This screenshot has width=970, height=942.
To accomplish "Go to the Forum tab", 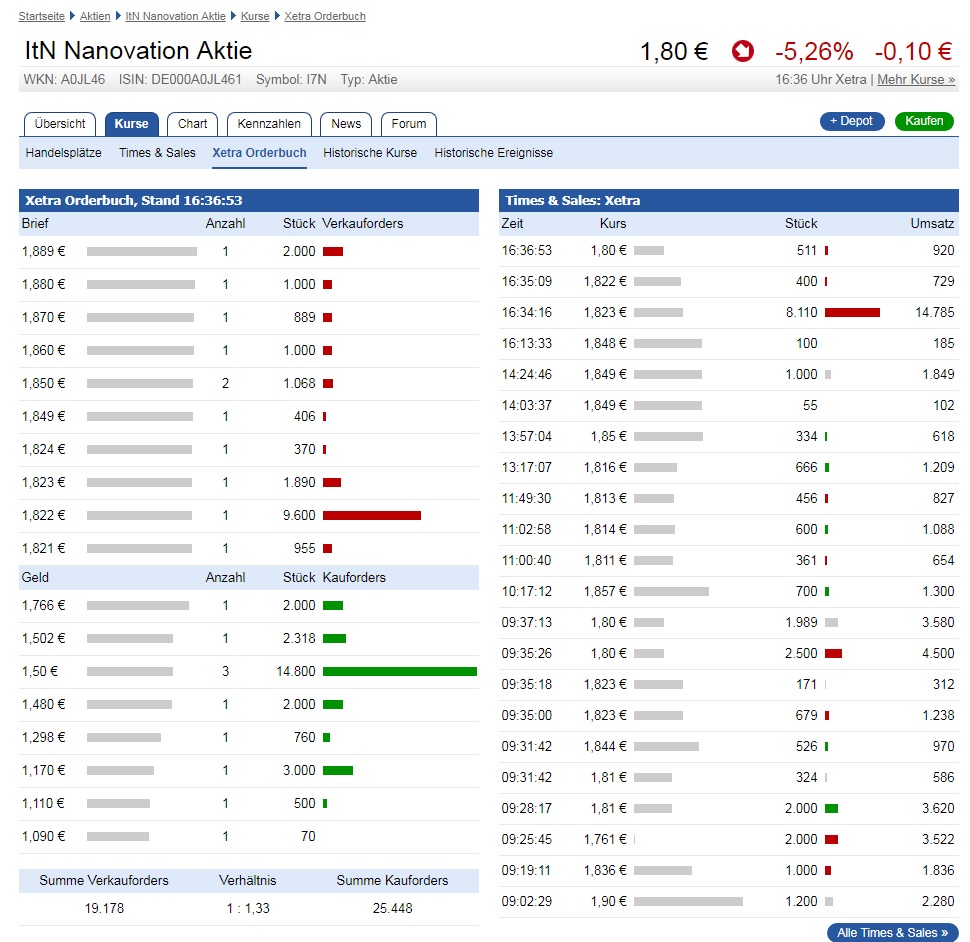I will (408, 124).
